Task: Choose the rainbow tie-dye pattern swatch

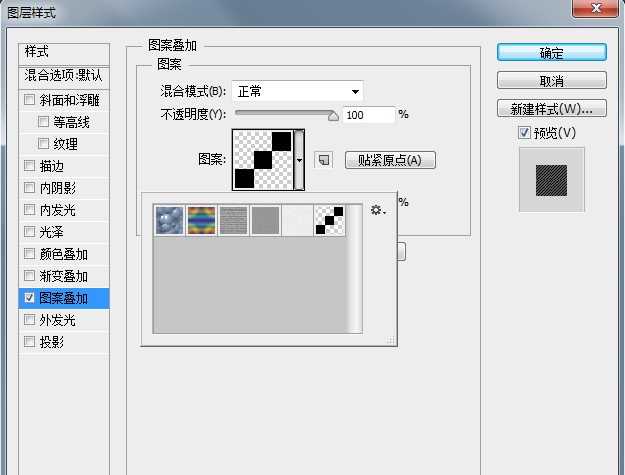Action: tap(201, 220)
